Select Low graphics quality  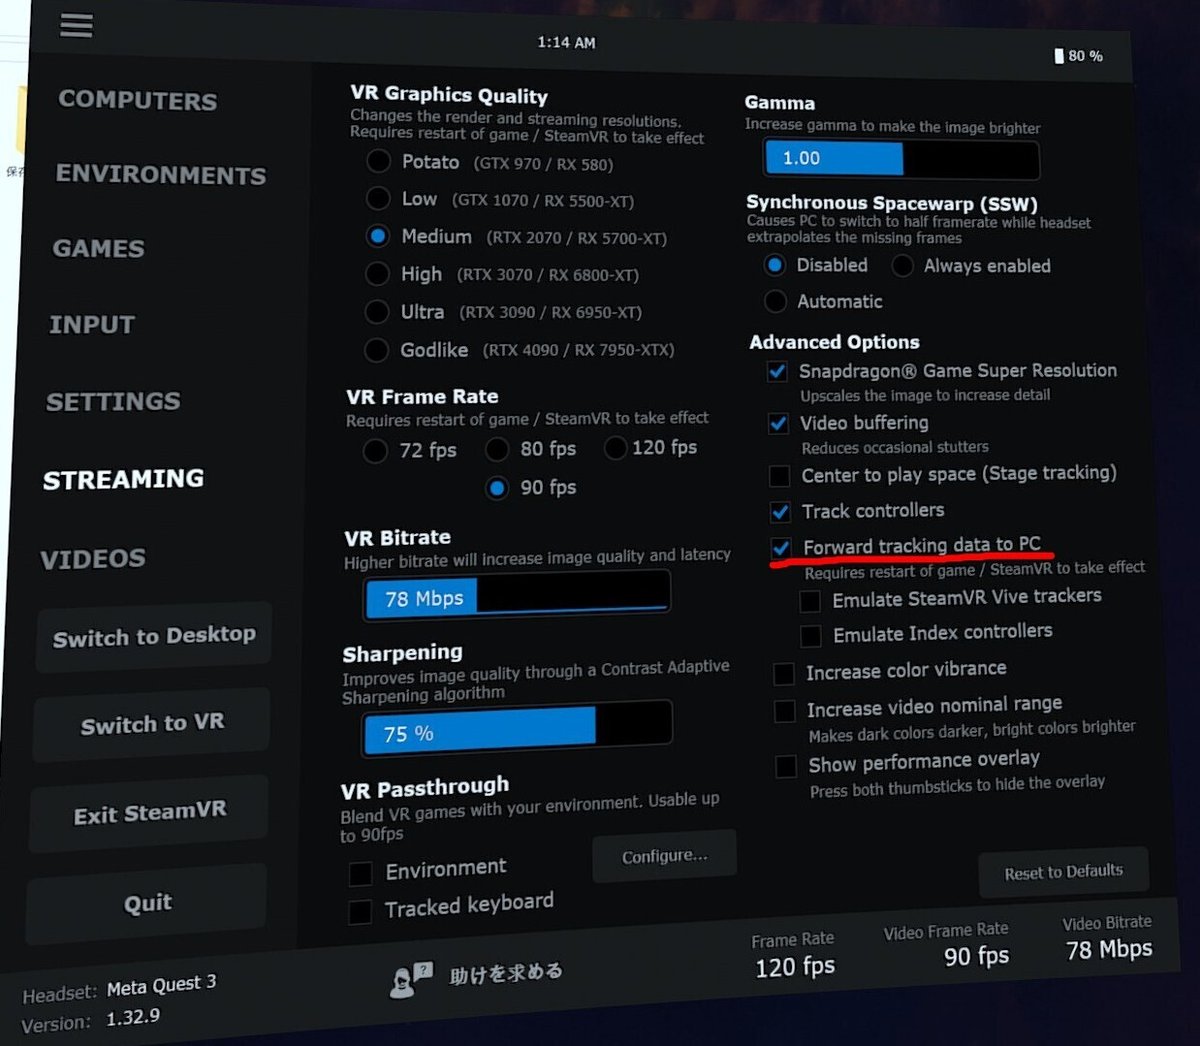tap(378, 198)
